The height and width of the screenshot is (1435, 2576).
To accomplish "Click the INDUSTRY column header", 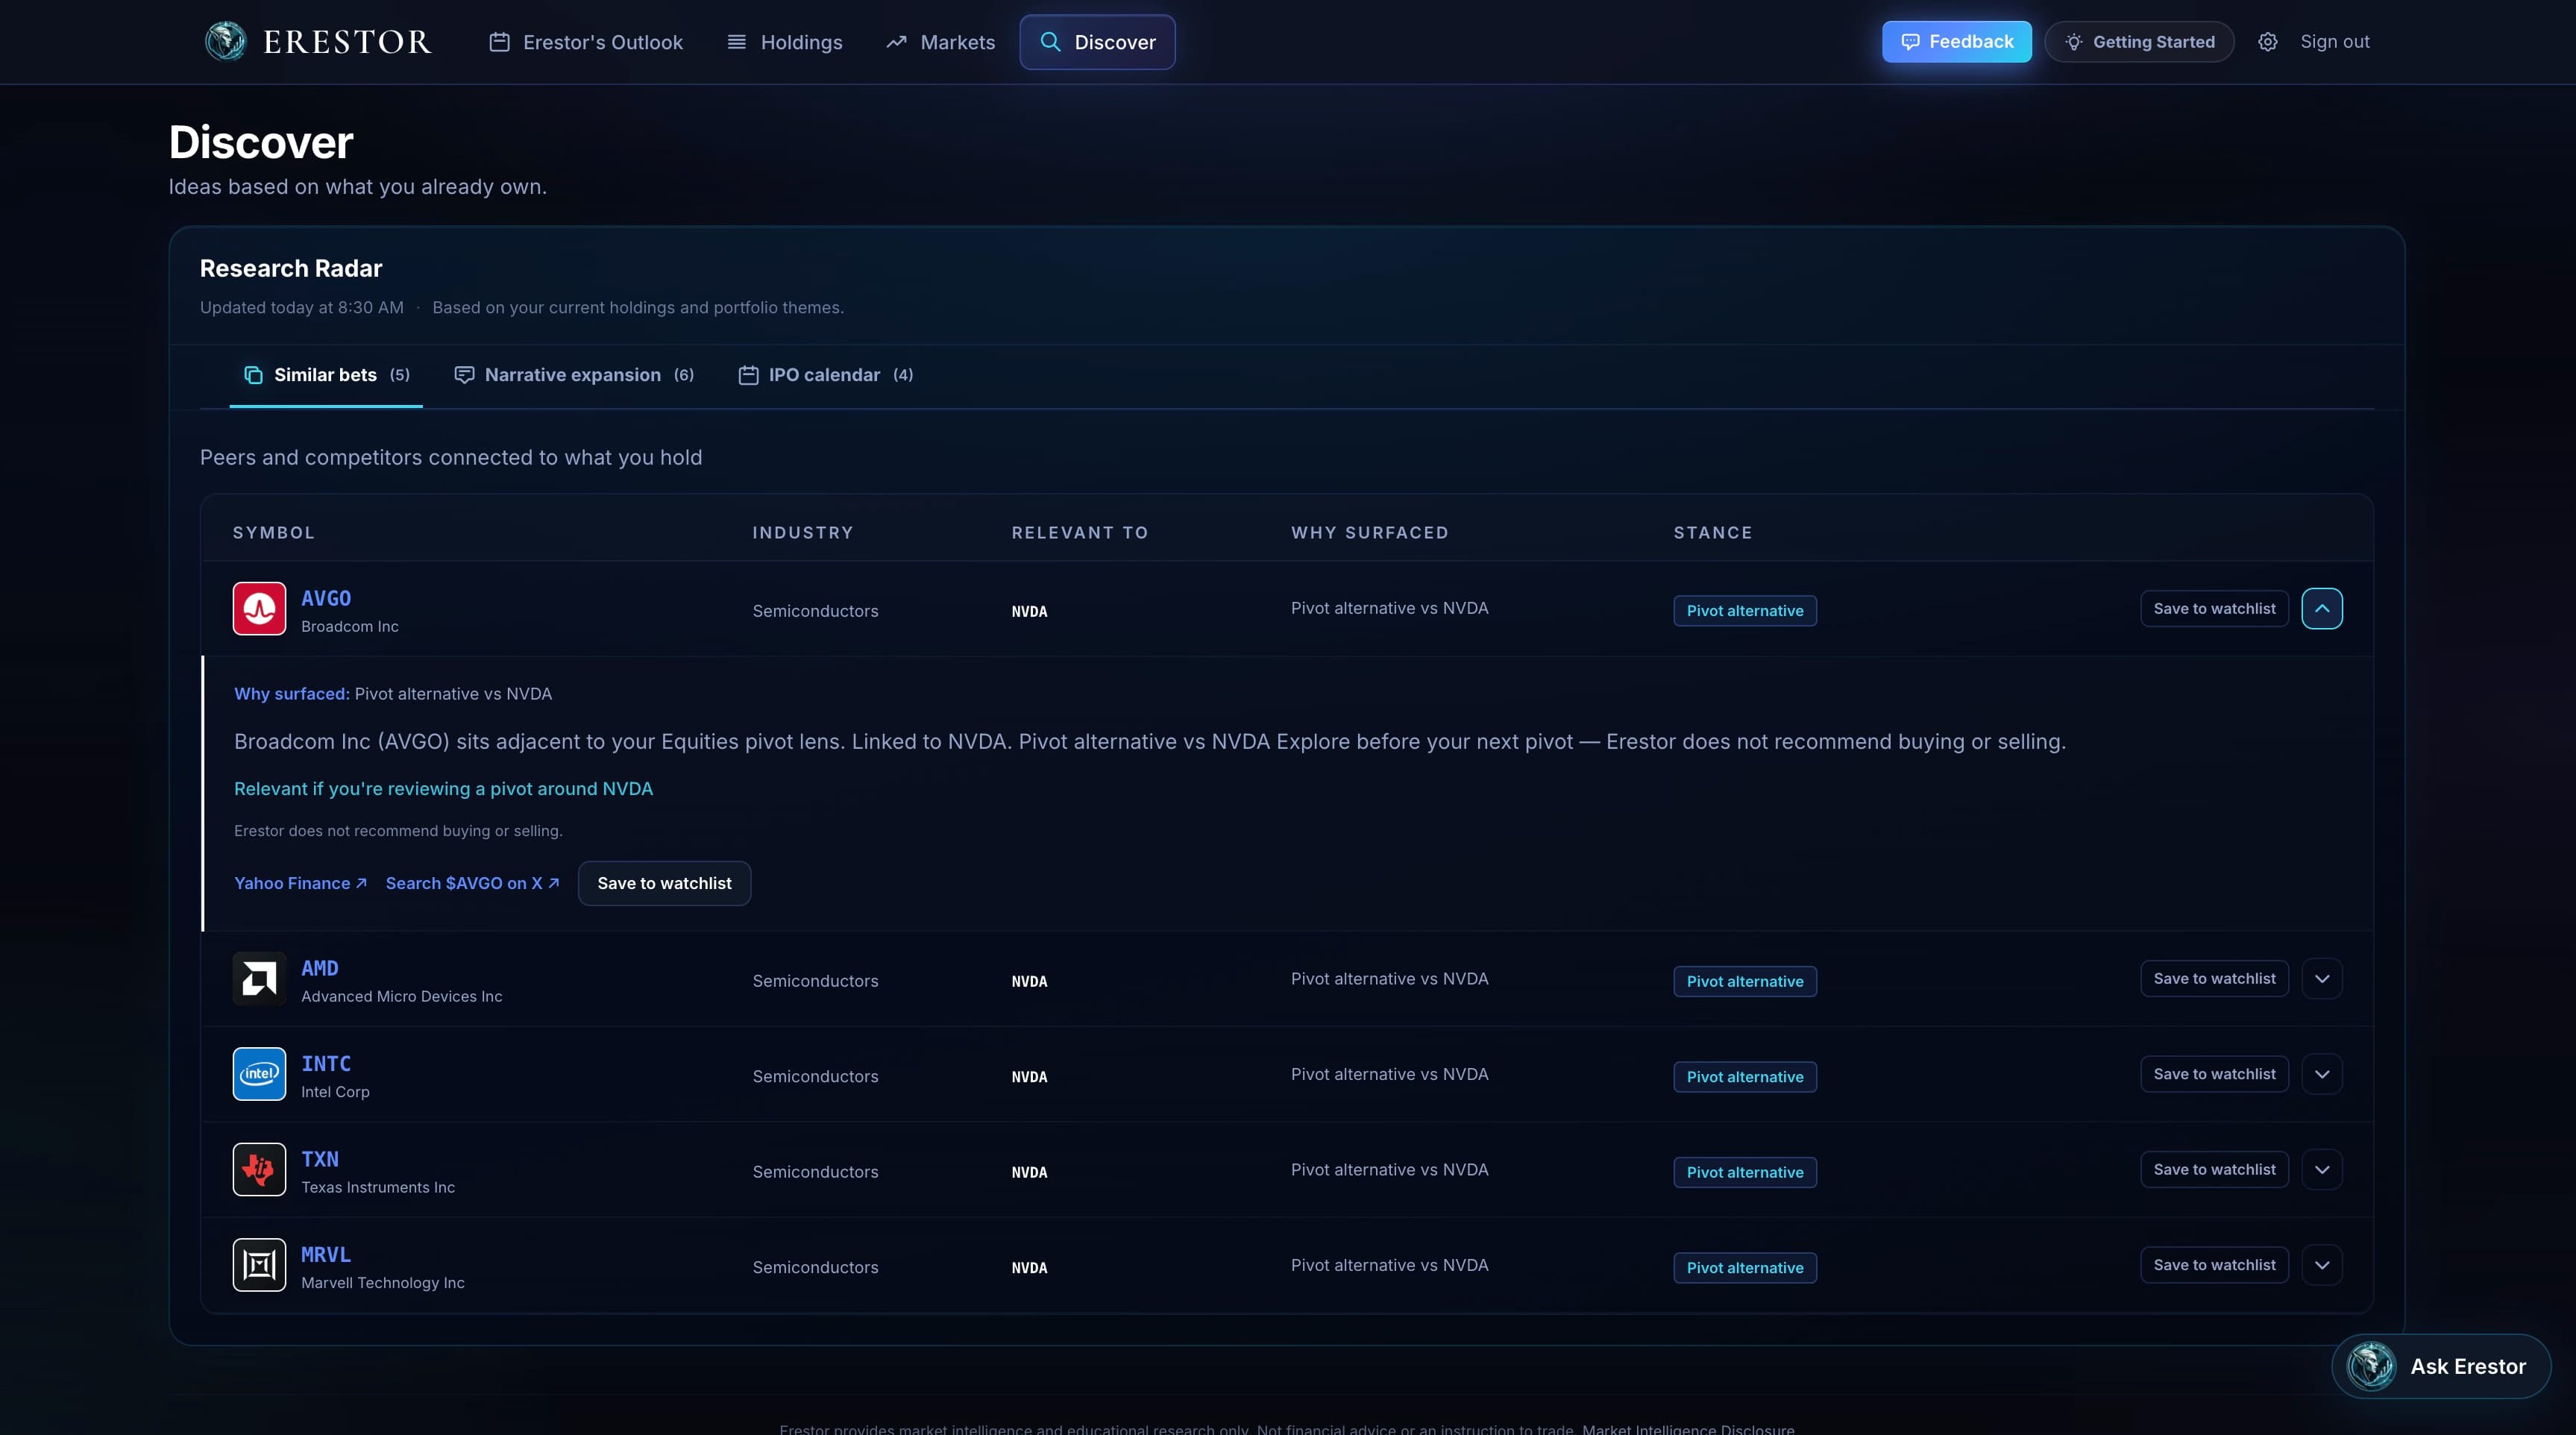I will coord(803,533).
